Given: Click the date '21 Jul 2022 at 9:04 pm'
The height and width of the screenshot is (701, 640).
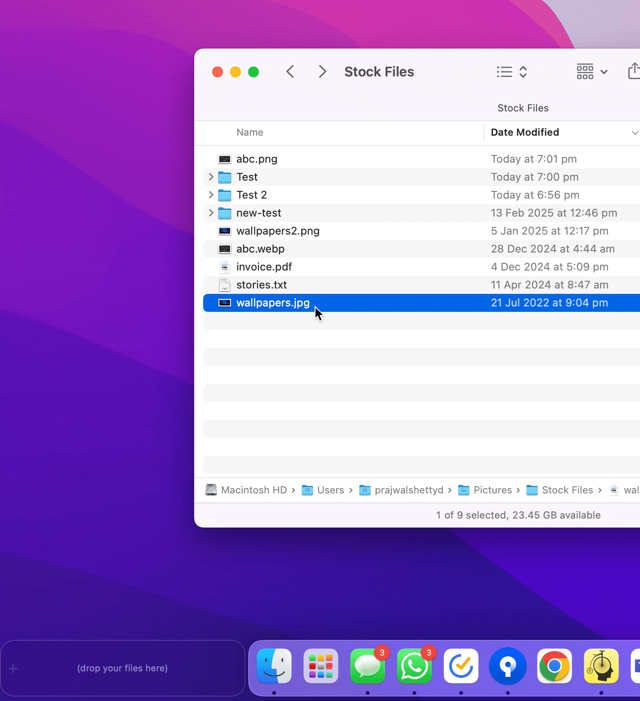Looking at the screenshot, I should pyautogui.click(x=549, y=303).
